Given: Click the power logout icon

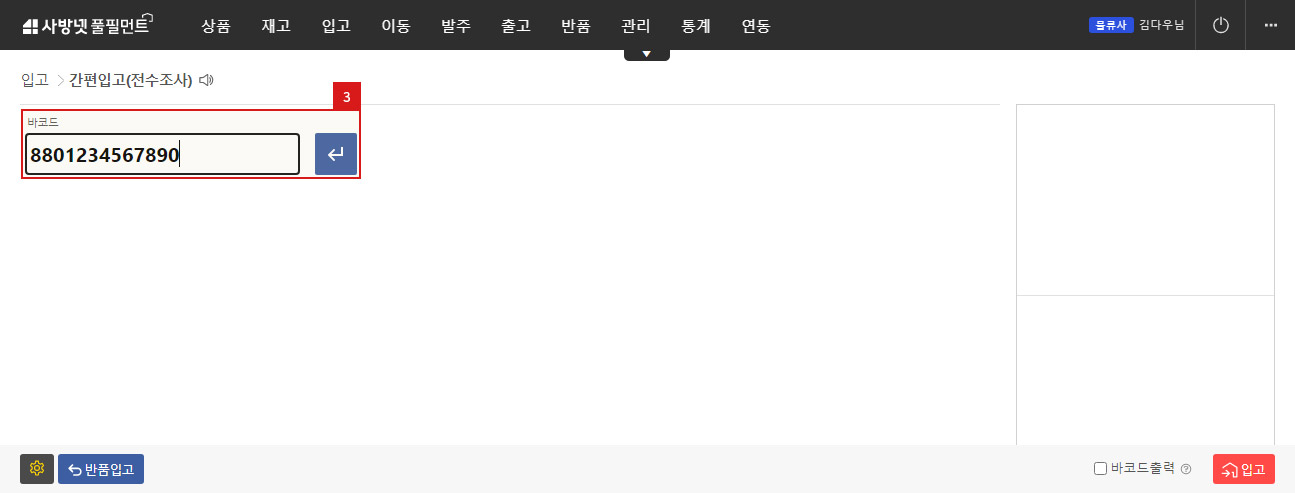Looking at the screenshot, I should click(x=1220, y=25).
